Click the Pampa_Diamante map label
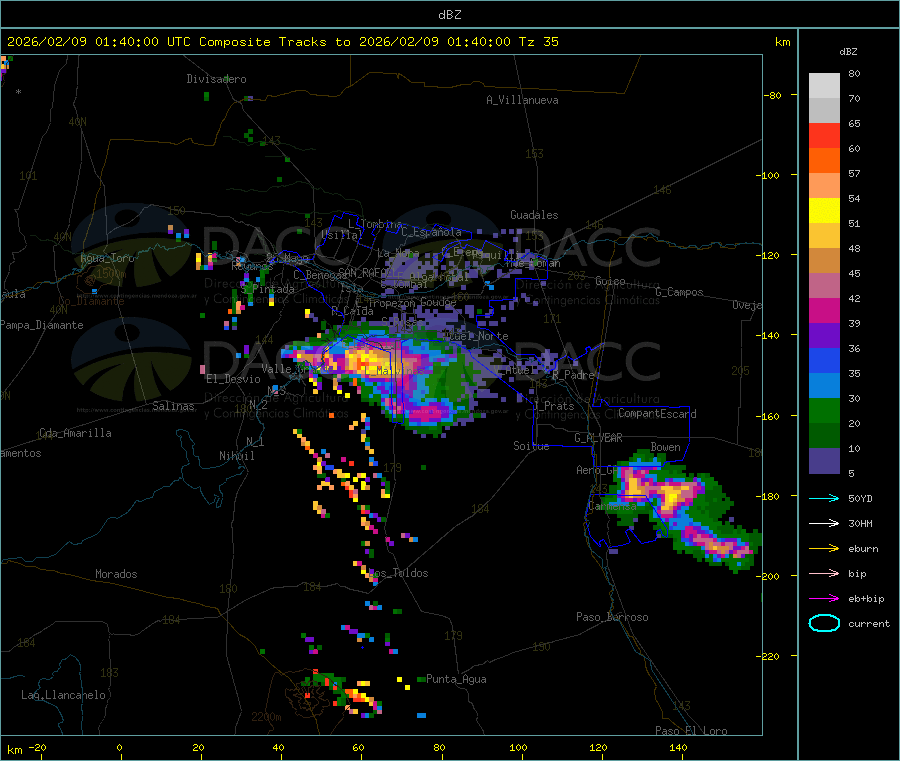 [x=42, y=325]
